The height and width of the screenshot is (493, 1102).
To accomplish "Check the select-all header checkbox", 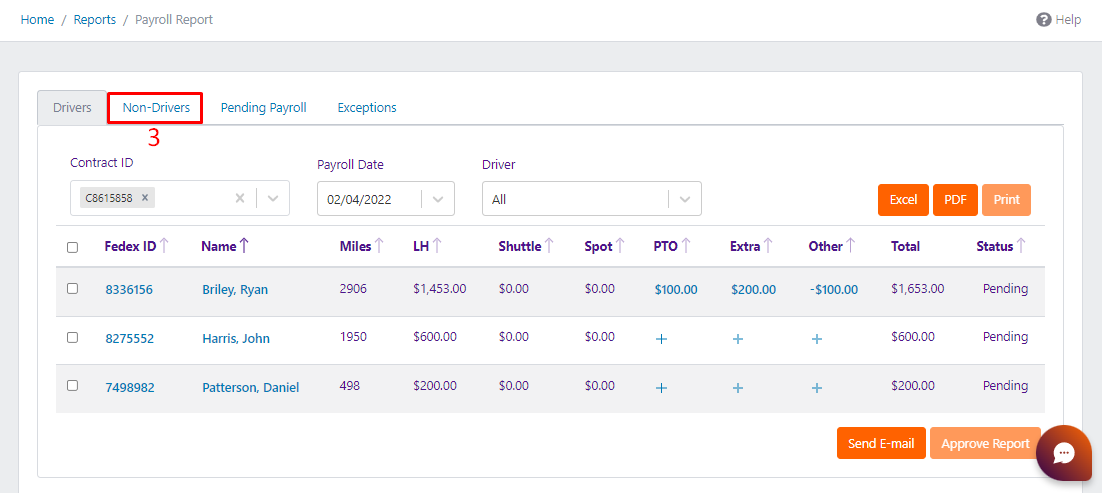I will click(72, 248).
